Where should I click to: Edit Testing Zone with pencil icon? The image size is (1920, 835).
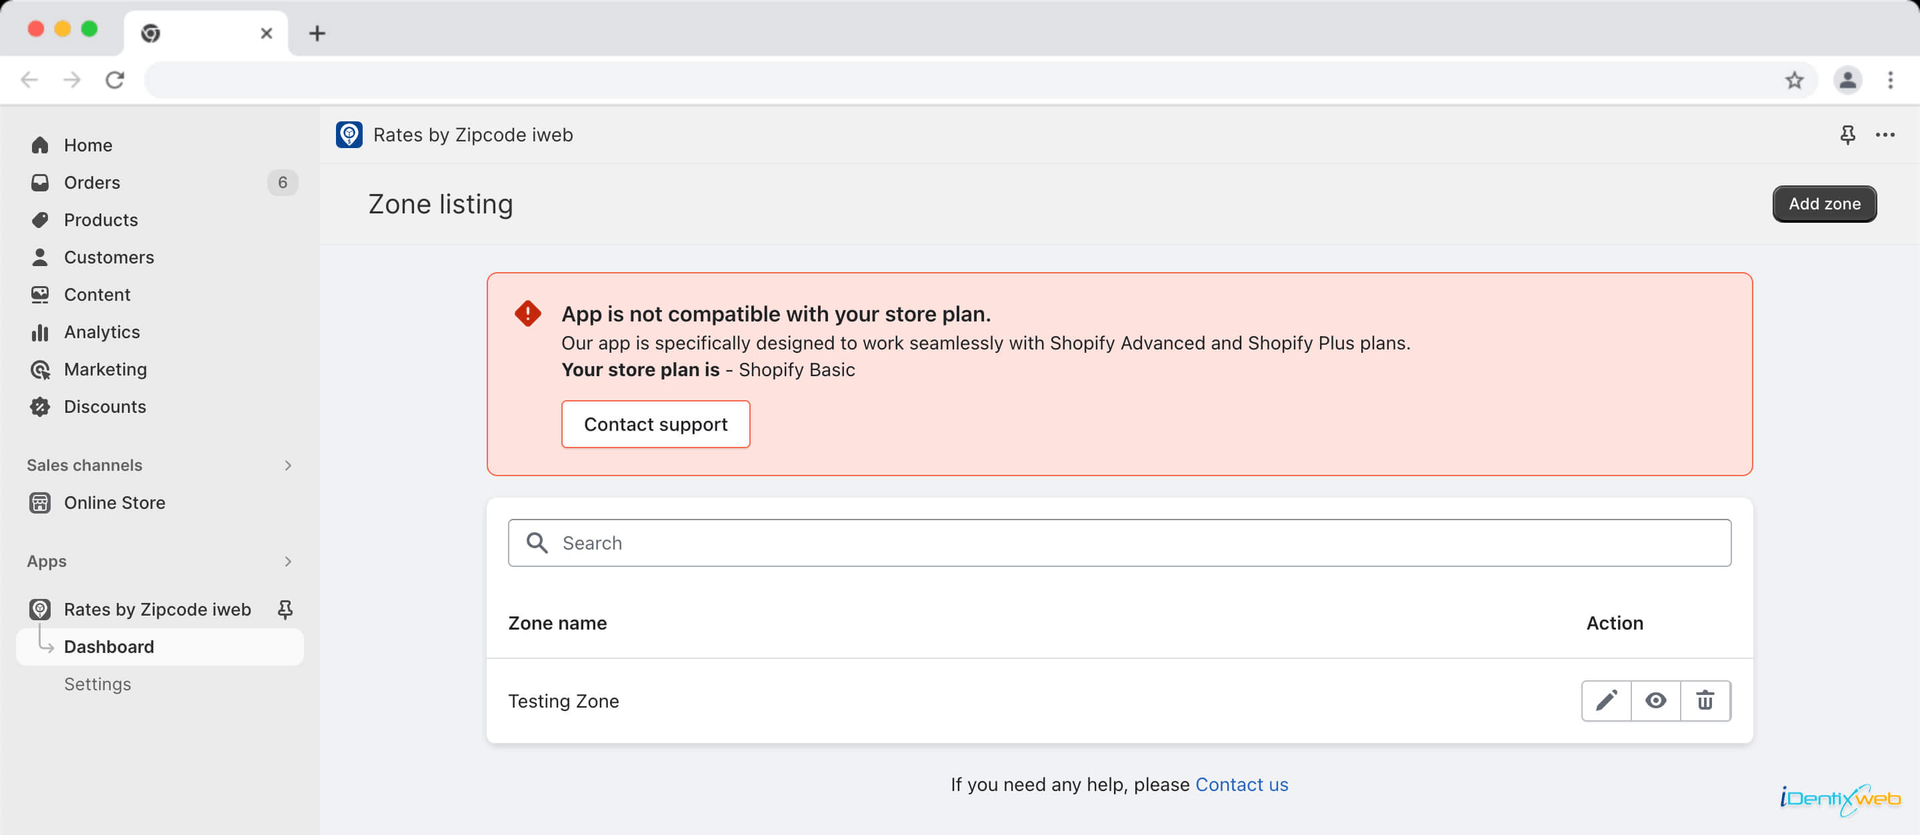point(1606,701)
